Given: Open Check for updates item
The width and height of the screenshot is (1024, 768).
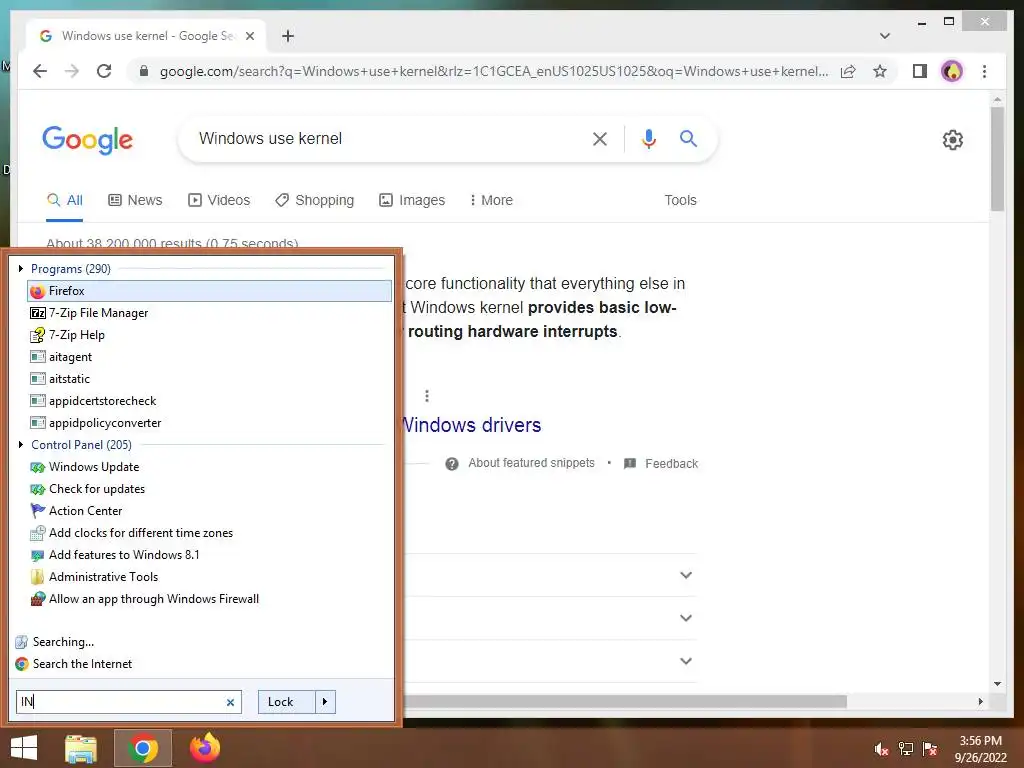Looking at the screenshot, I should point(209,489).
